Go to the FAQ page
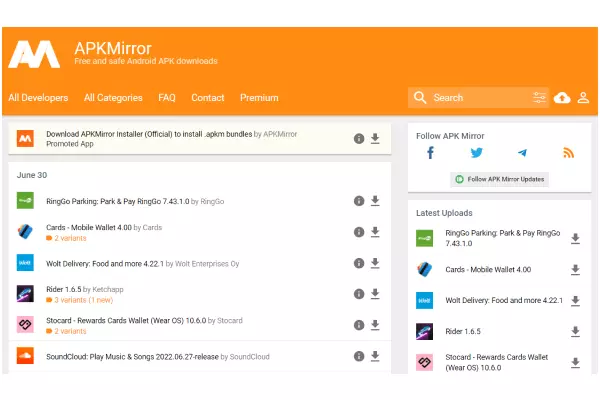The width and height of the screenshot is (600, 400). pos(167,98)
